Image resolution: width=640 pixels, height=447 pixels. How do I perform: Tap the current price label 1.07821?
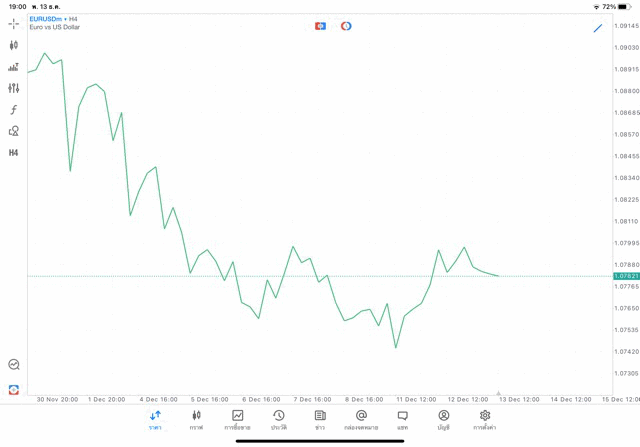click(x=626, y=276)
